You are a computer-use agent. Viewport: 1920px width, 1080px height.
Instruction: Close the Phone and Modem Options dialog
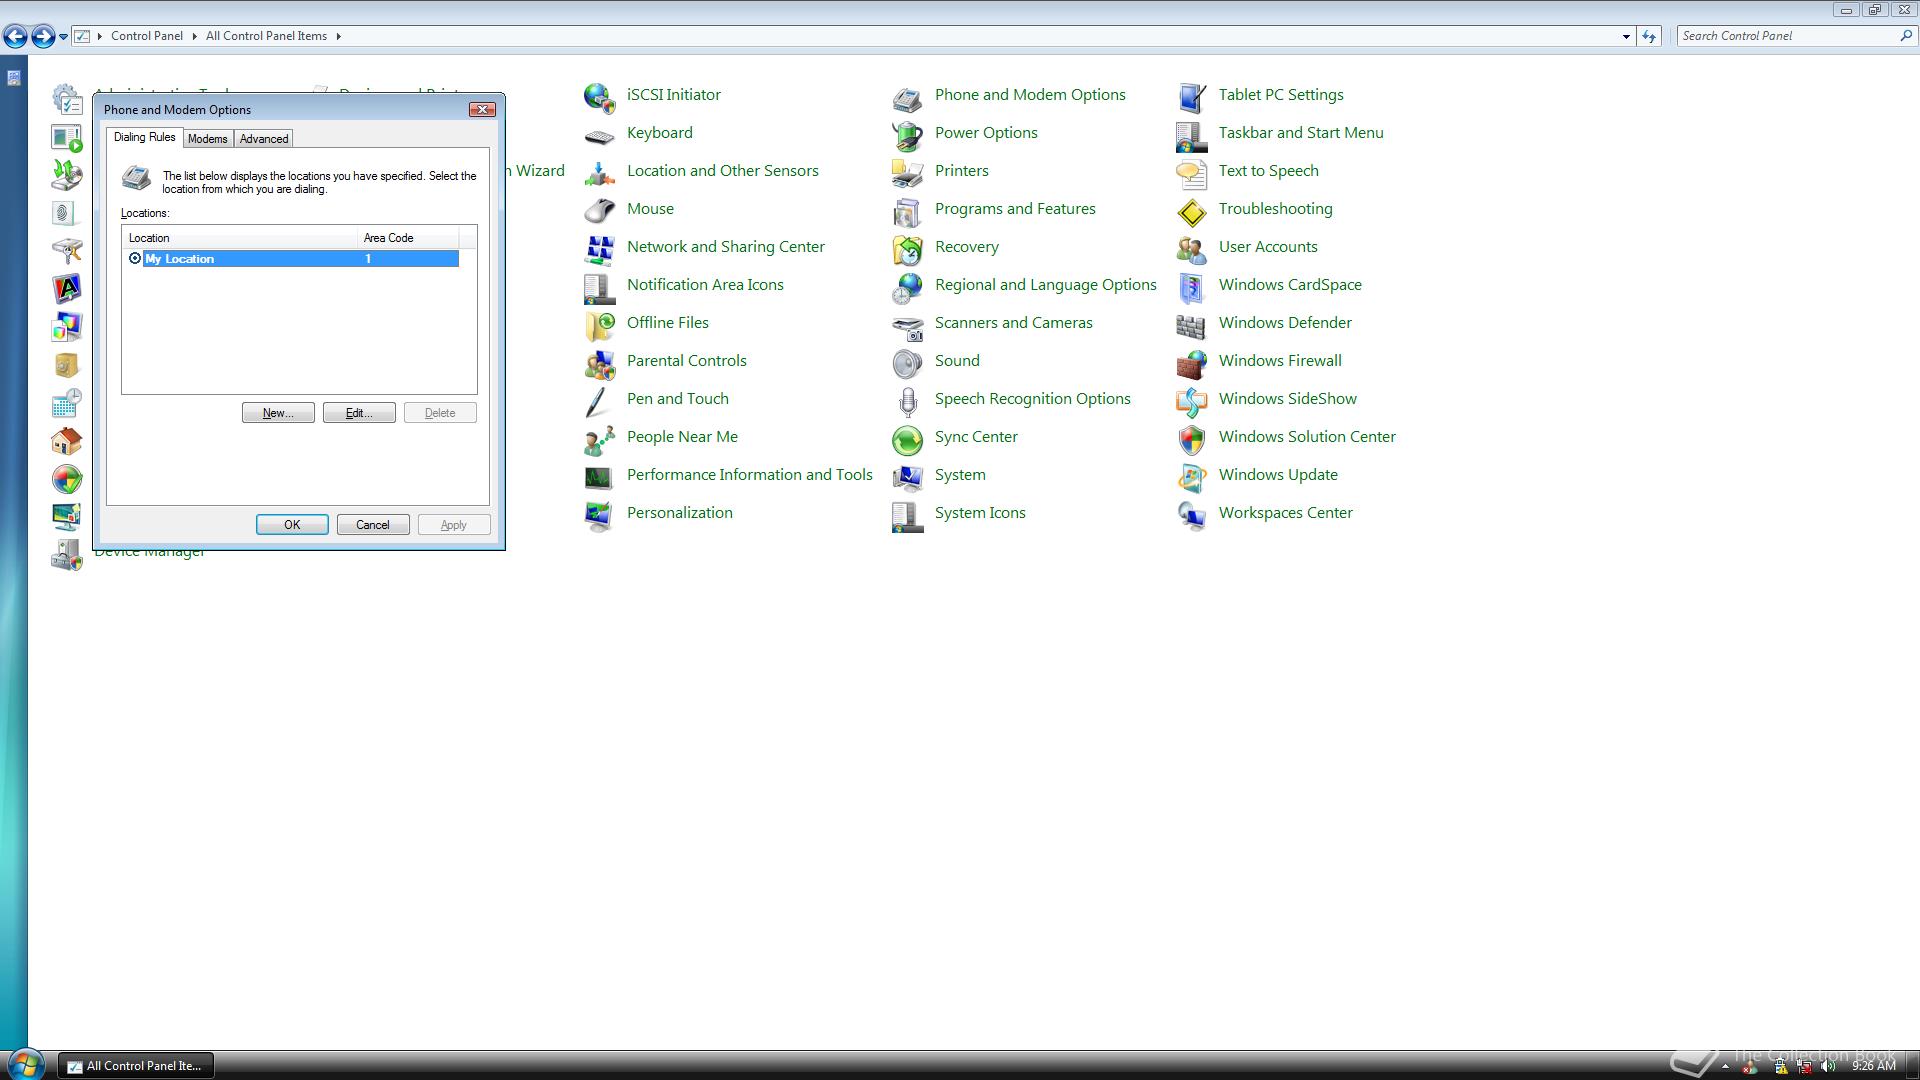coord(483,110)
